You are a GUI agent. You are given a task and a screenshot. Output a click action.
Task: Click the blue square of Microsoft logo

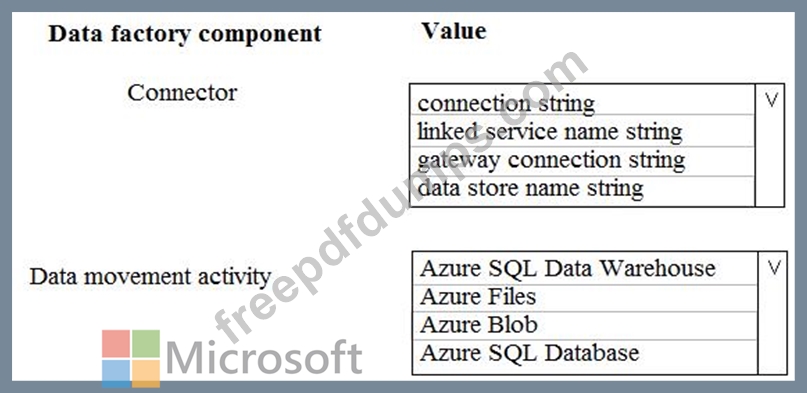point(115,373)
